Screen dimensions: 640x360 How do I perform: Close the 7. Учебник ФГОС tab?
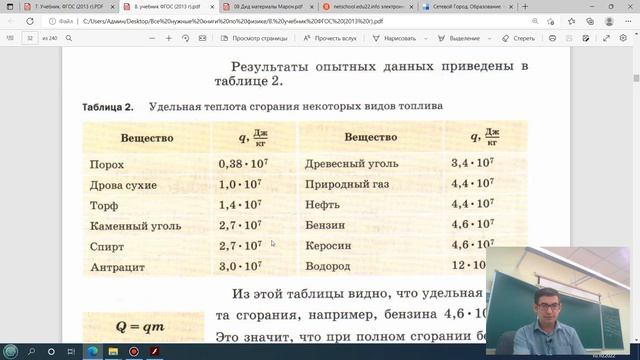pyautogui.click(x=113, y=7)
